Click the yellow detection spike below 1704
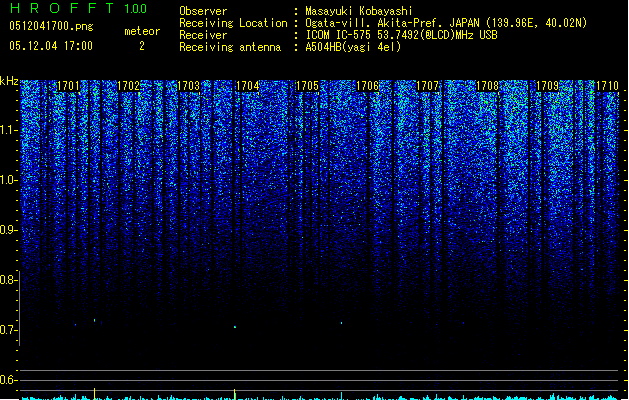The width and height of the screenshot is (629, 400). [x=235, y=393]
